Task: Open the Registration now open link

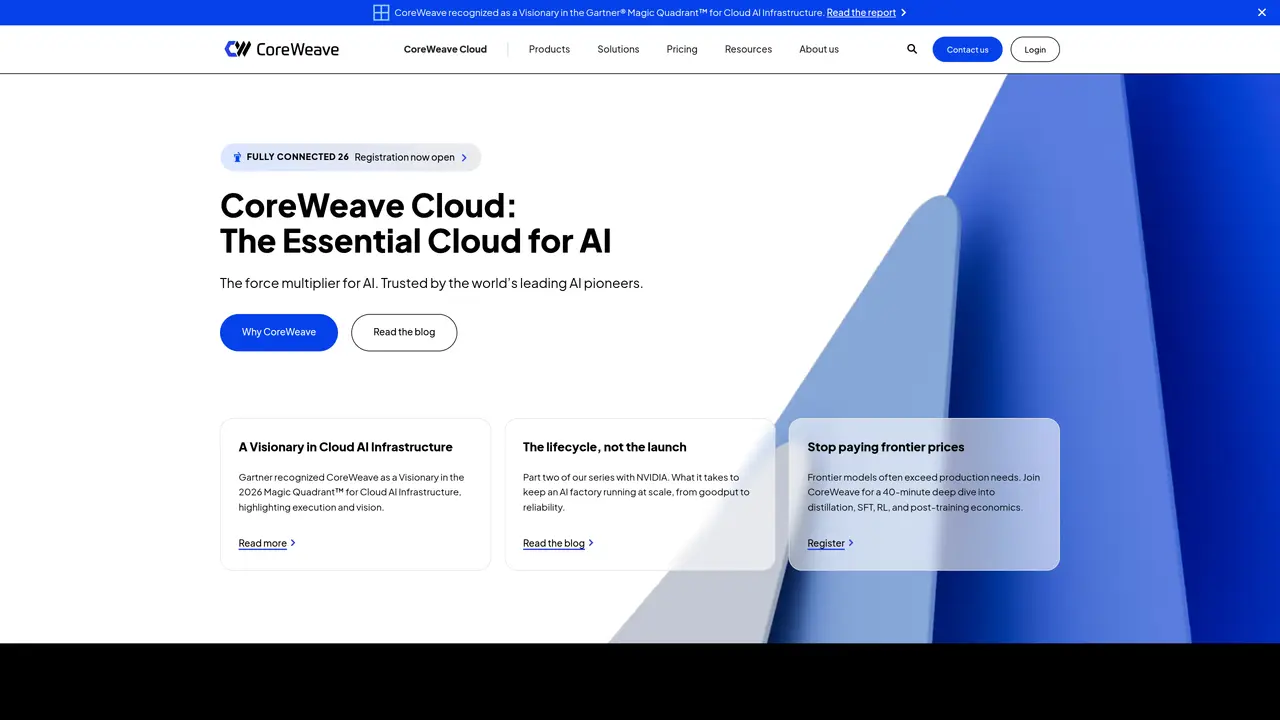Action: pos(404,157)
